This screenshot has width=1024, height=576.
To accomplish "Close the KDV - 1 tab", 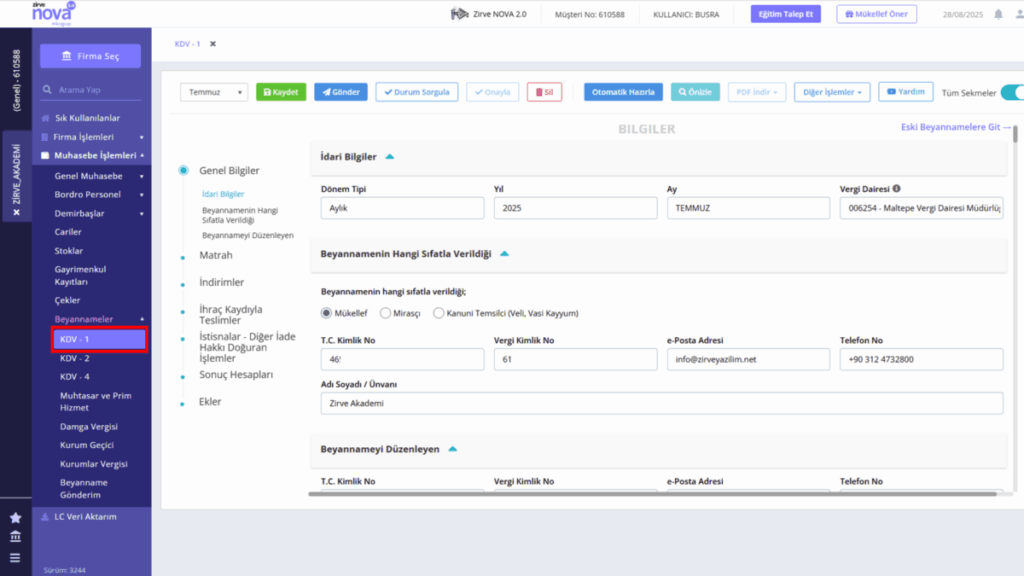I will pyautogui.click(x=213, y=44).
